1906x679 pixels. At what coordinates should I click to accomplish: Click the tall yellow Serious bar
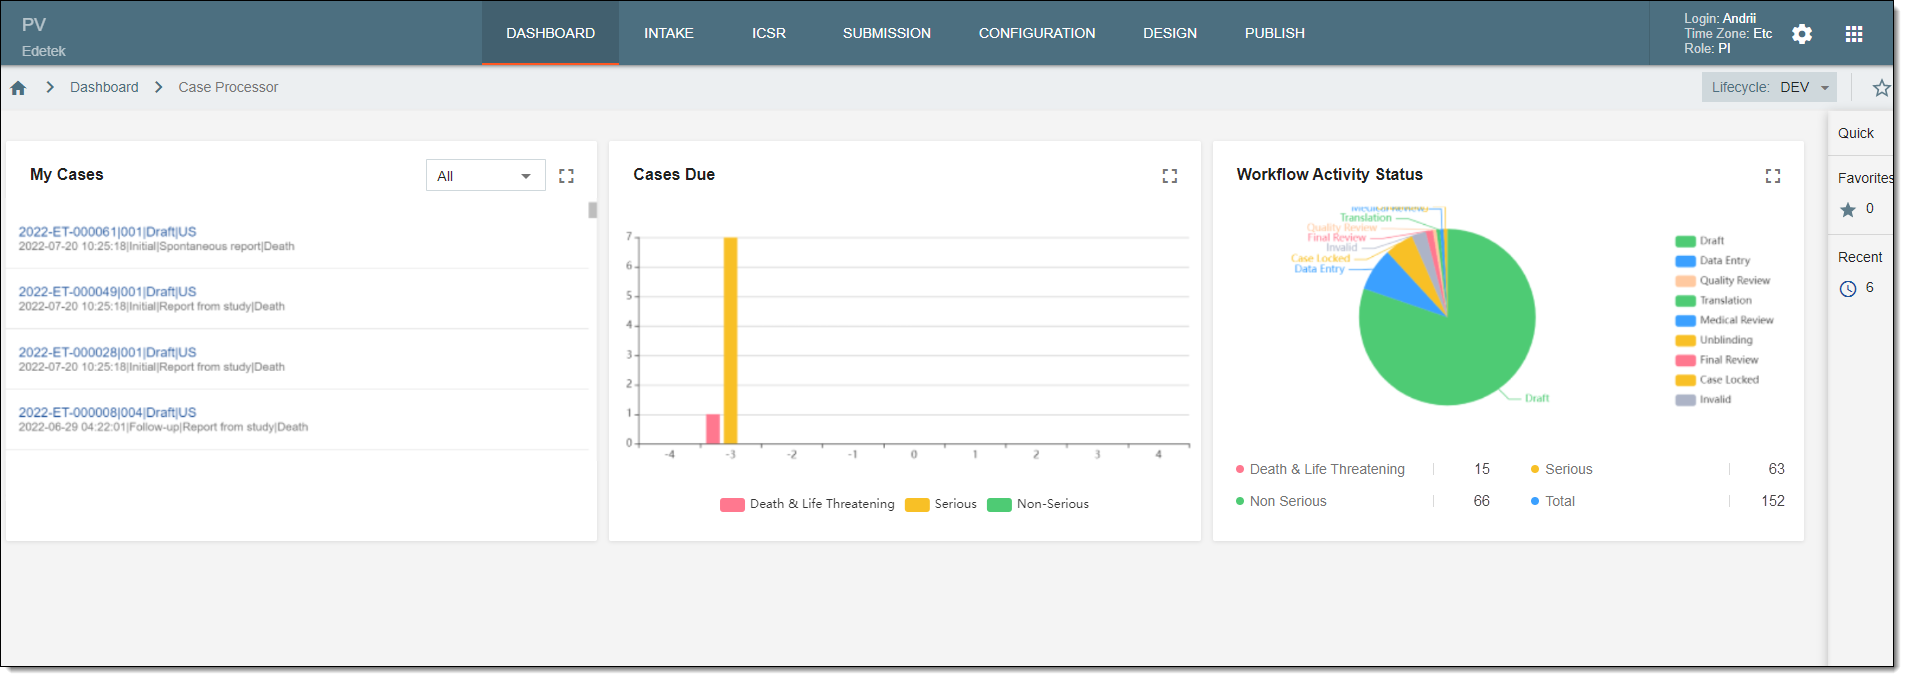[730, 340]
